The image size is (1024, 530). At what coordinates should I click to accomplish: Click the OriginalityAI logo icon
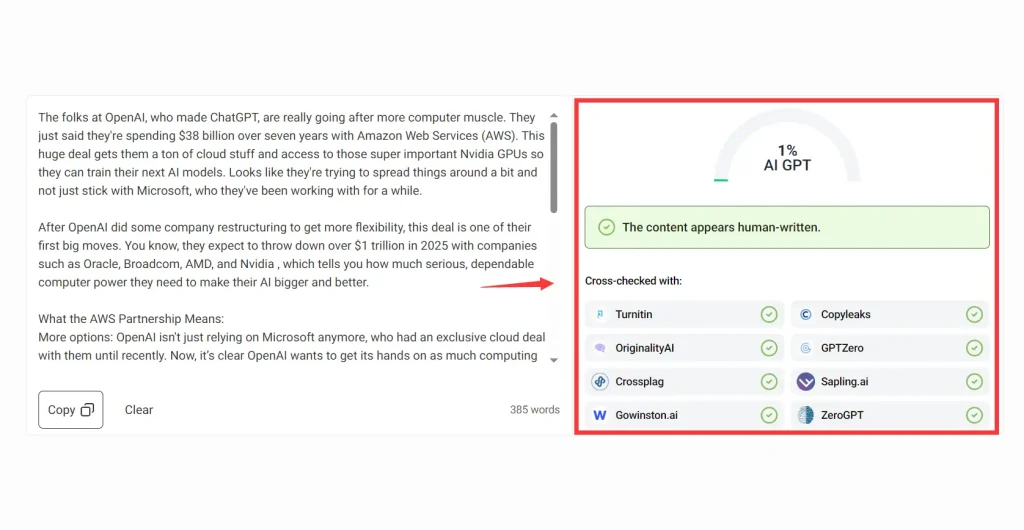(600, 348)
